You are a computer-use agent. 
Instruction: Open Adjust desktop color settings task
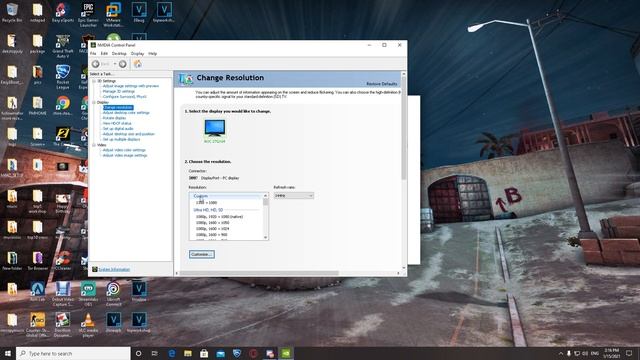click(126, 113)
